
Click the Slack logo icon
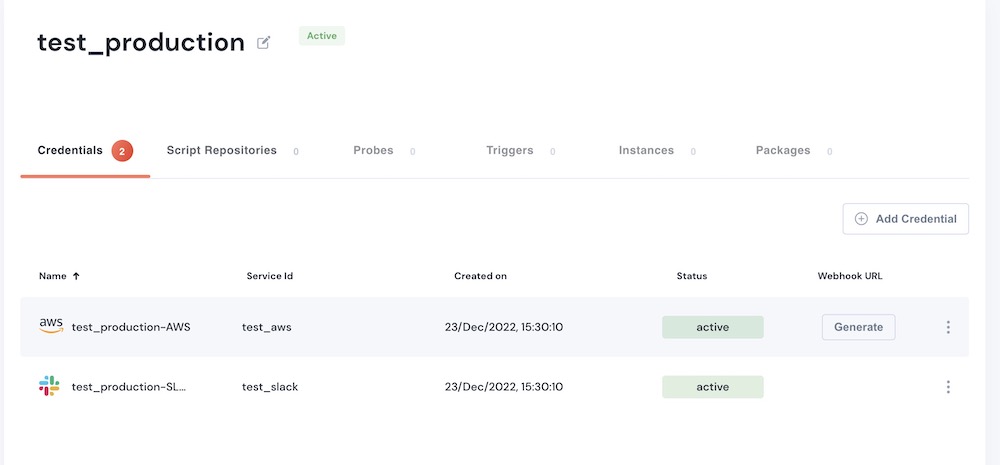pyautogui.click(x=49, y=386)
